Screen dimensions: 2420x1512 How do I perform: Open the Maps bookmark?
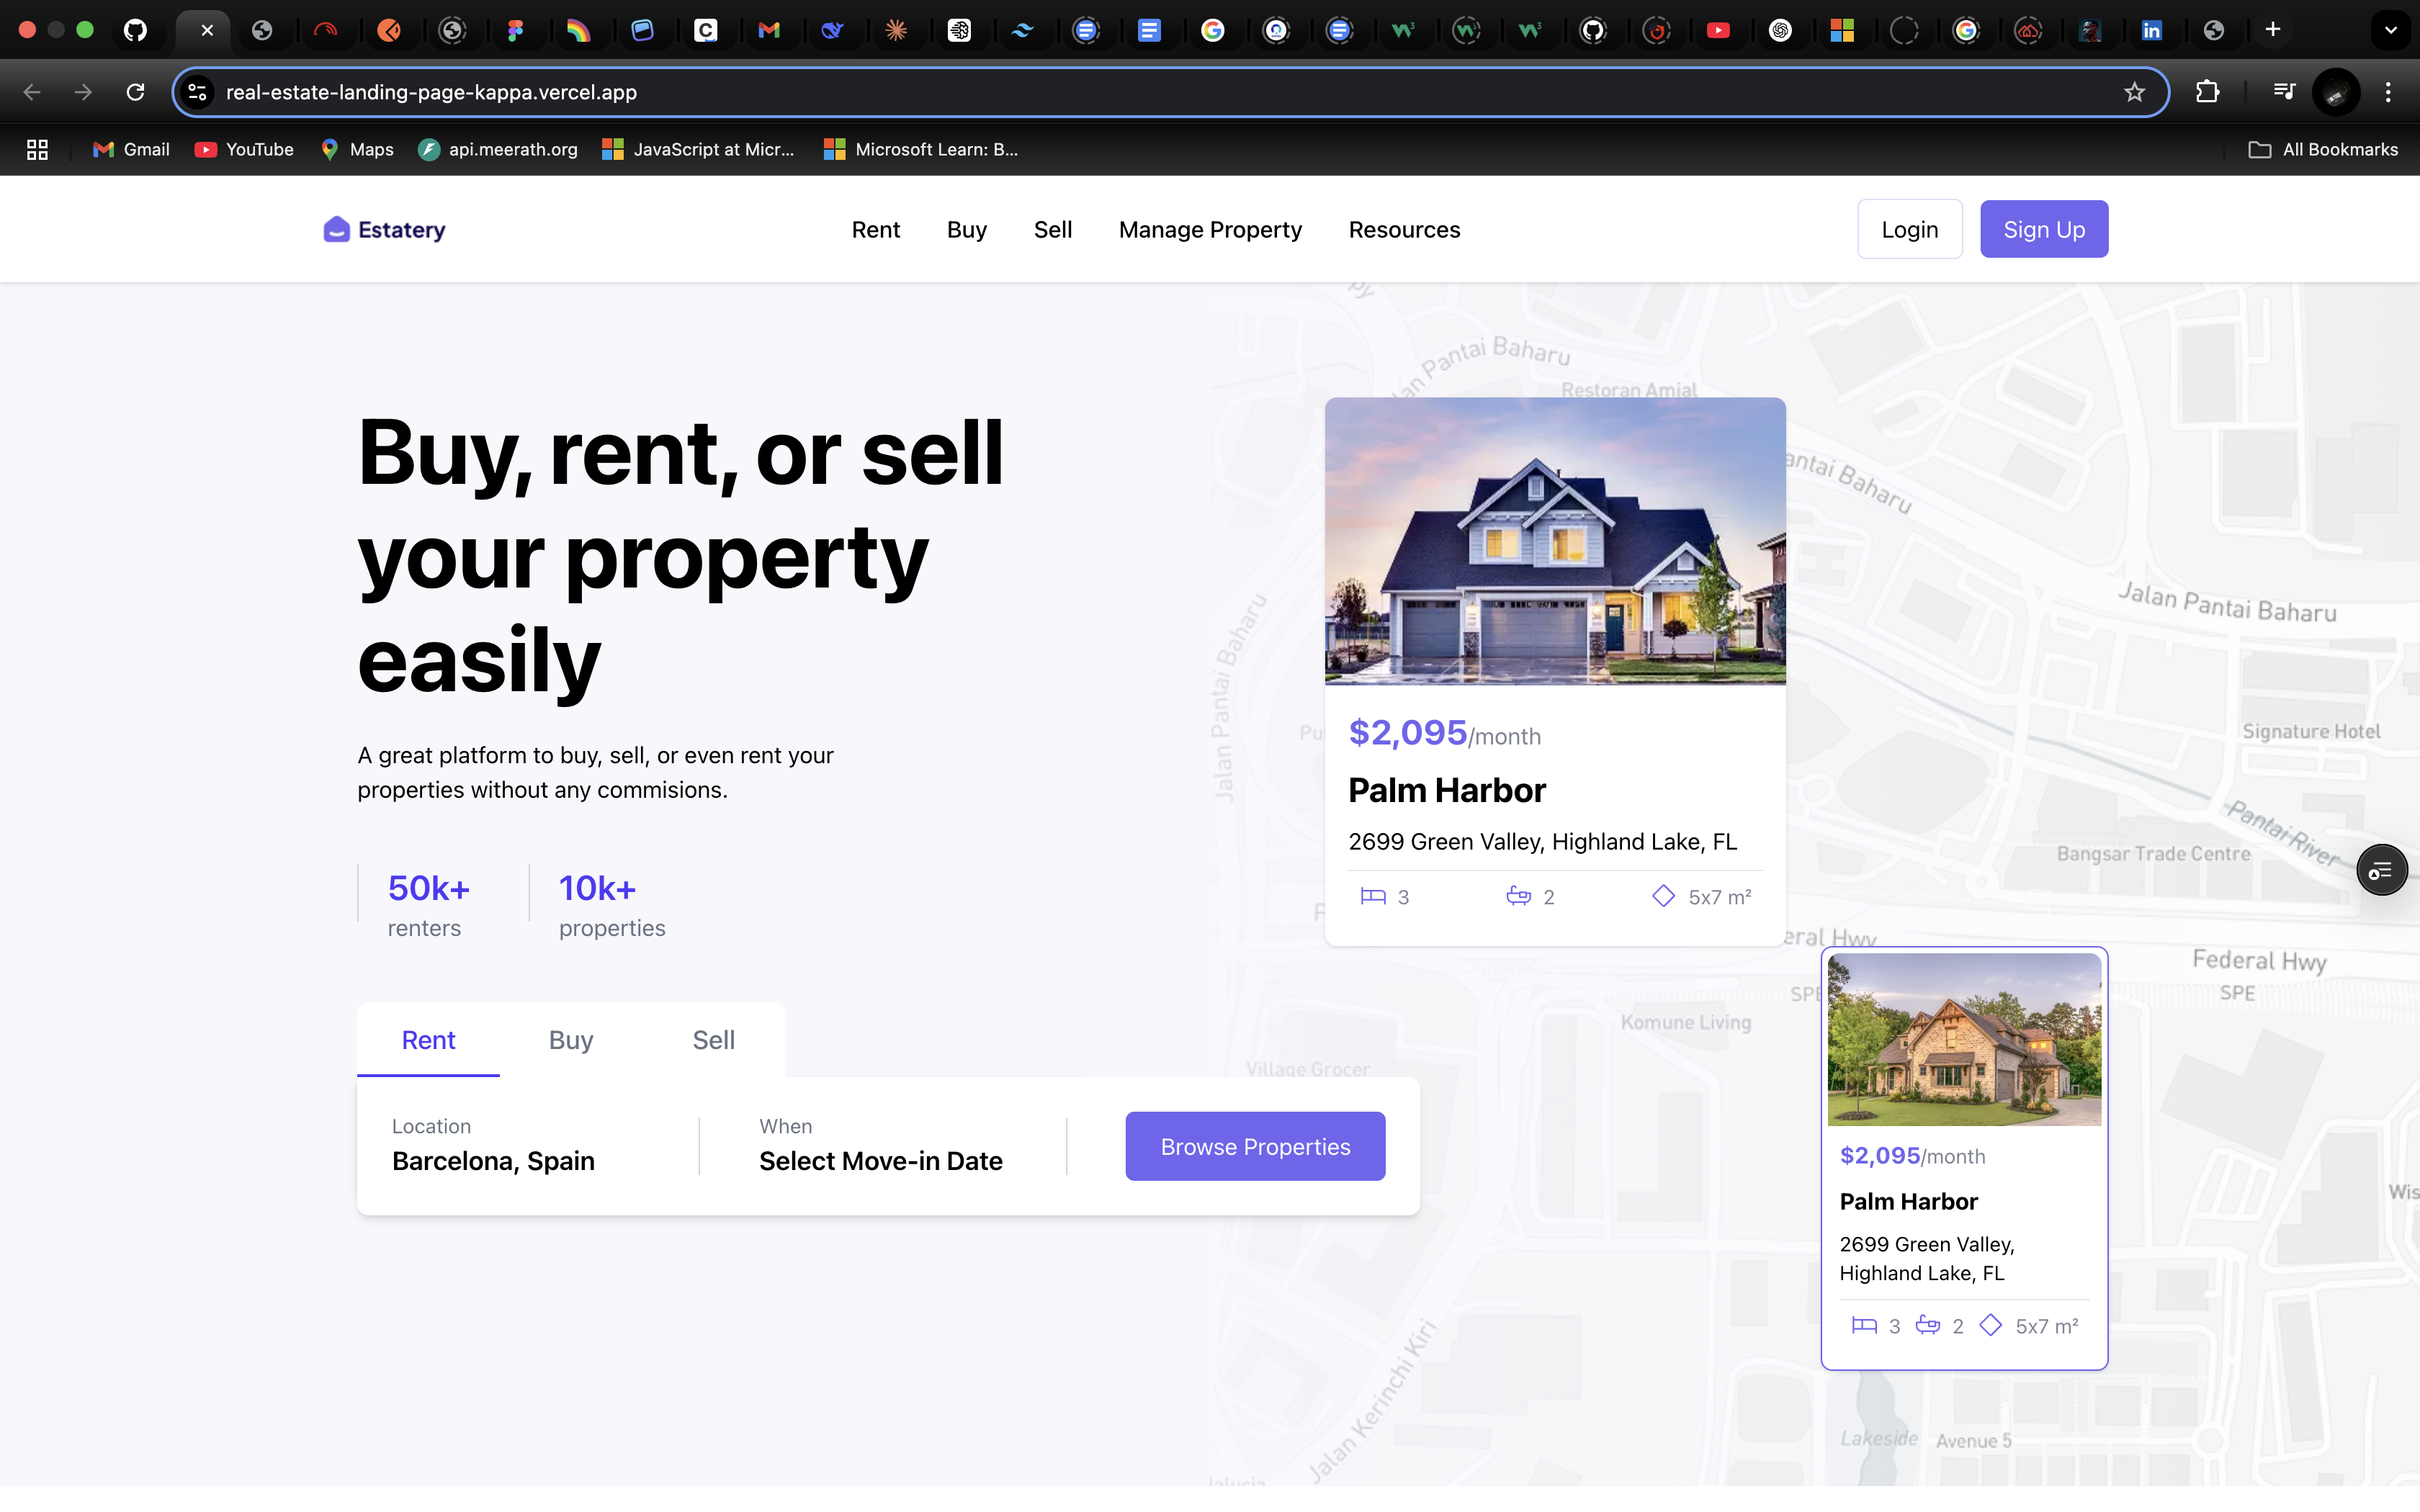tap(357, 149)
